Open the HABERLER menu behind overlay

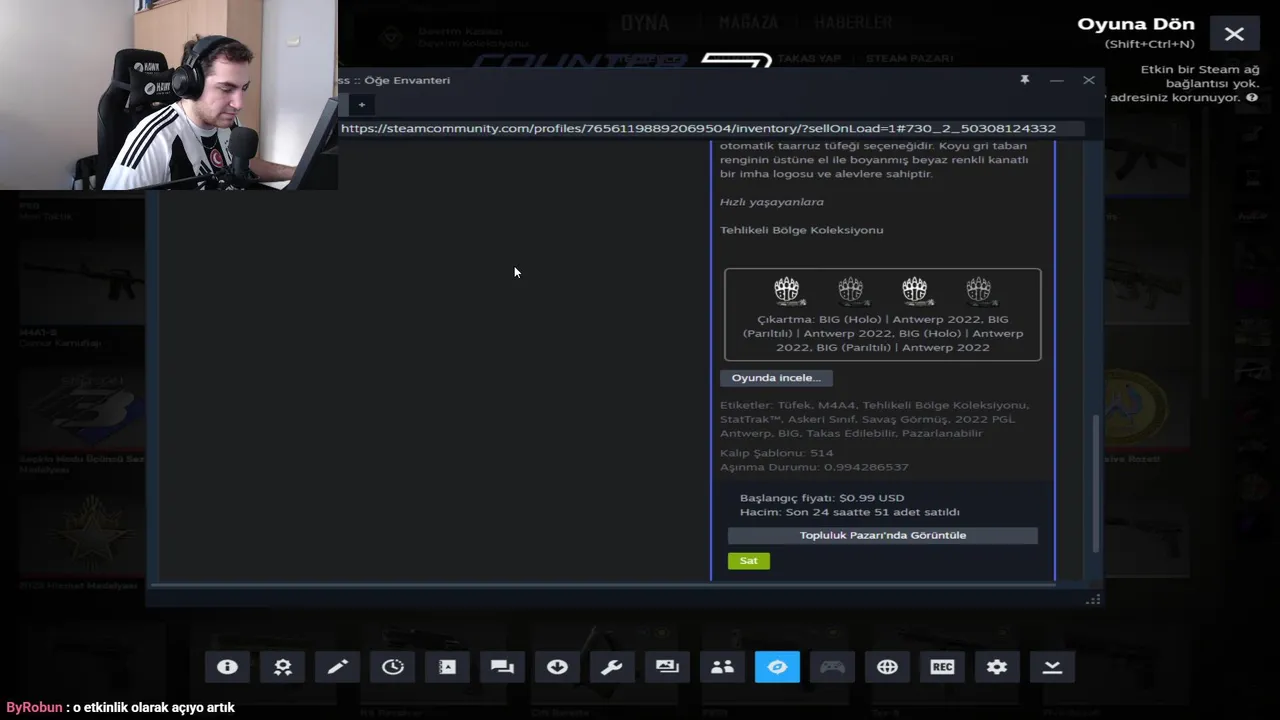click(853, 22)
